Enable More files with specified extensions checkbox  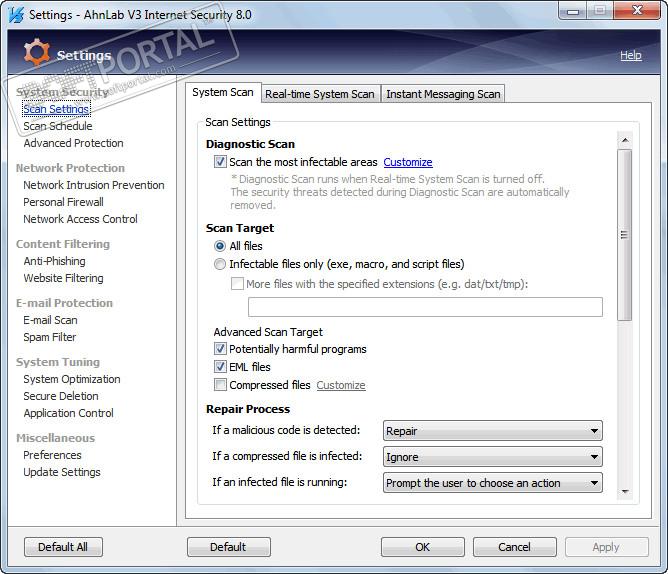(237, 284)
